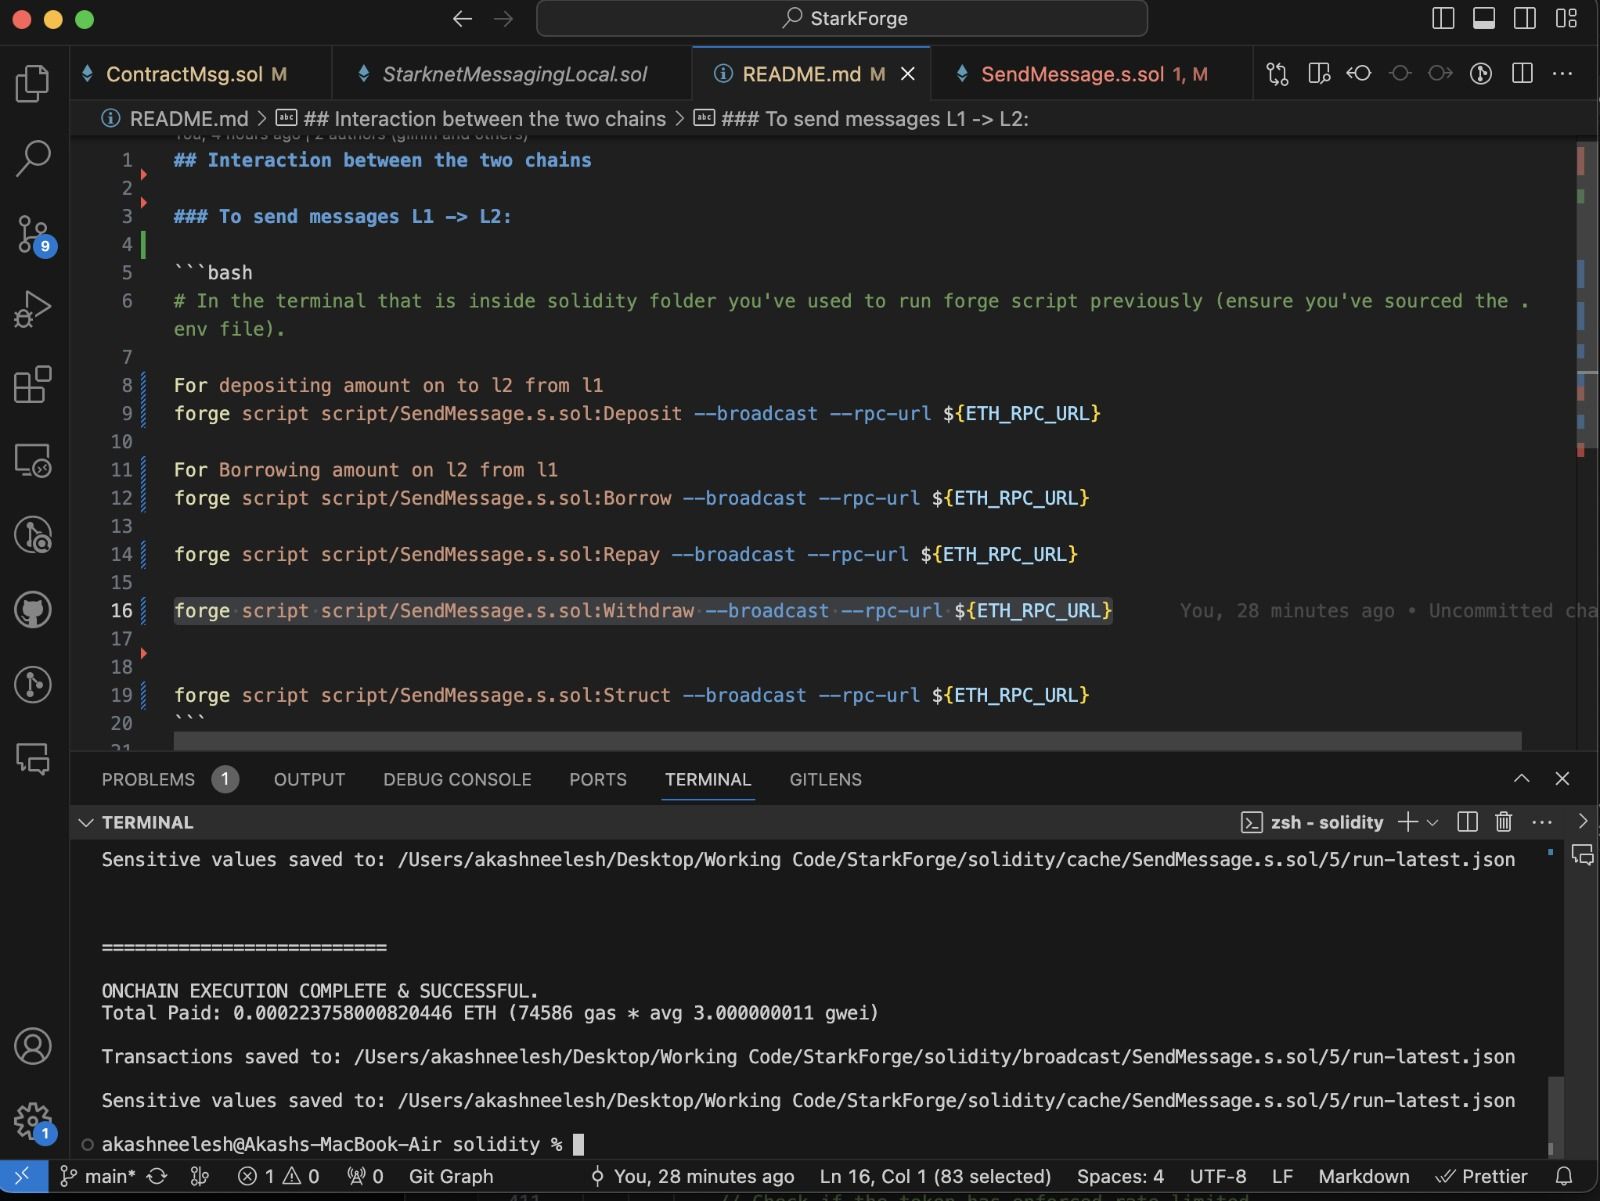Switch to ContractMsg.sol tab
The height and width of the screenshot is (1201, 1600).
click(x=201, y=74)
